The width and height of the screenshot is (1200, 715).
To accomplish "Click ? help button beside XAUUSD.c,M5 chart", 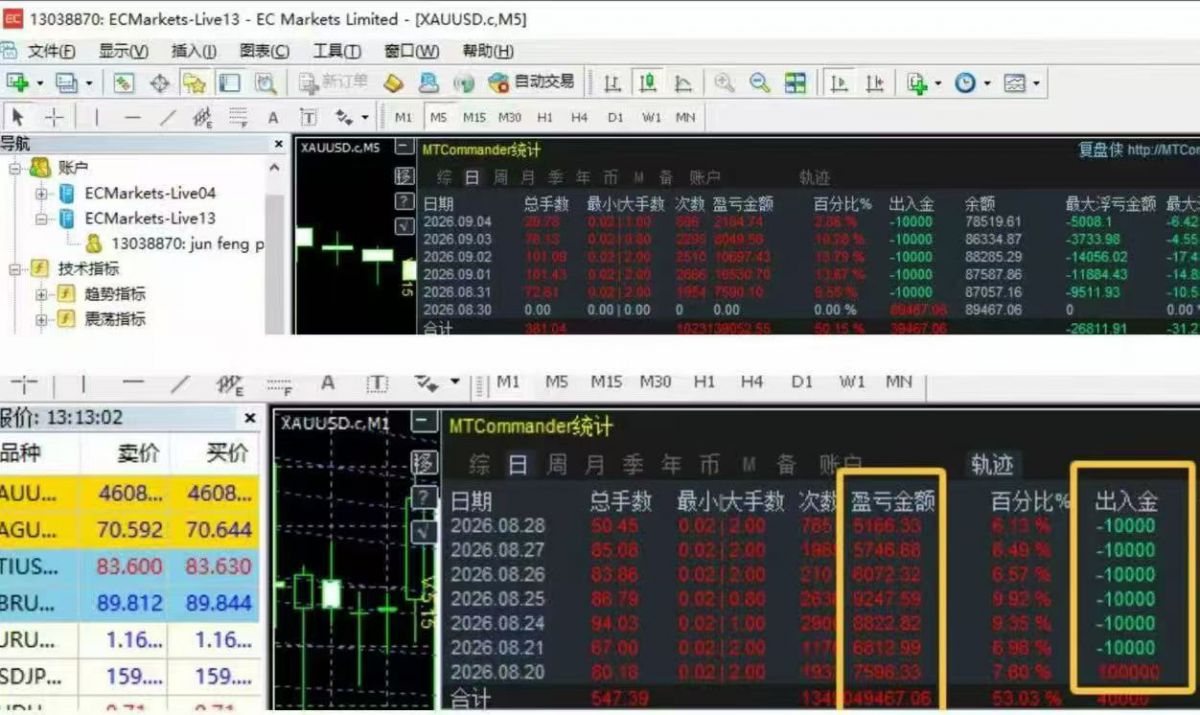I will (404, 202).
